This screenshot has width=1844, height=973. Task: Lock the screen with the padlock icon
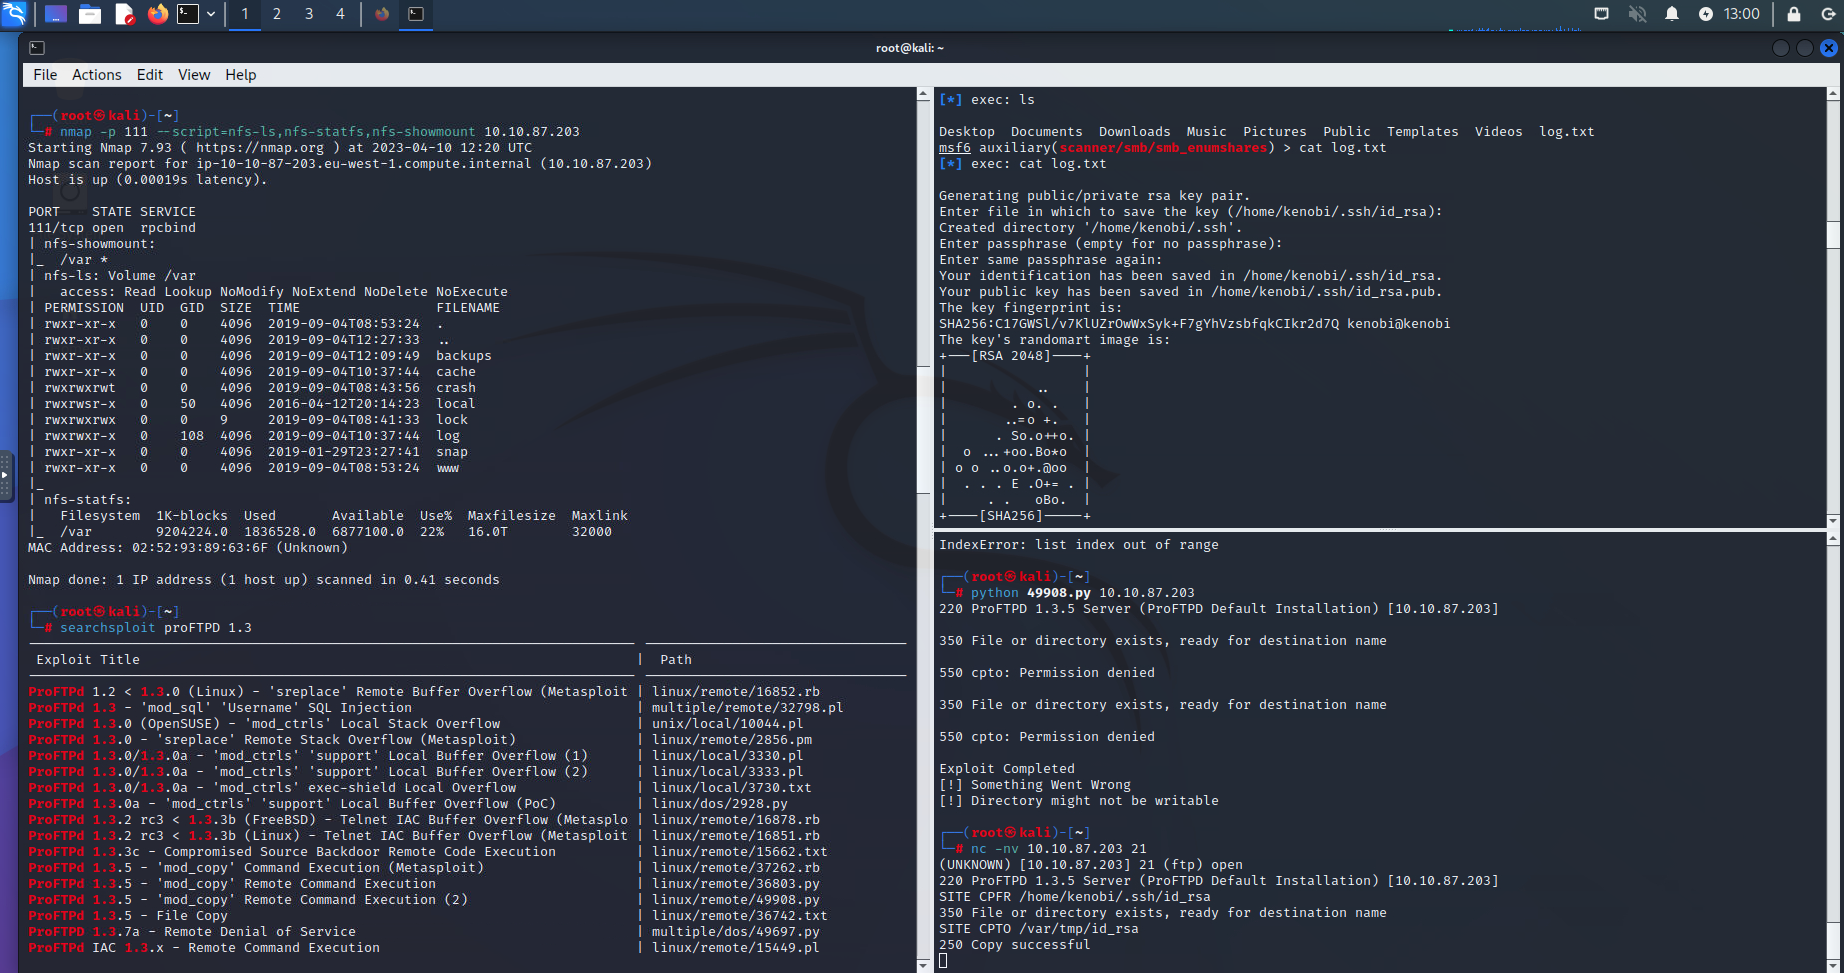pyautogui.click(x=1794, y=14)
